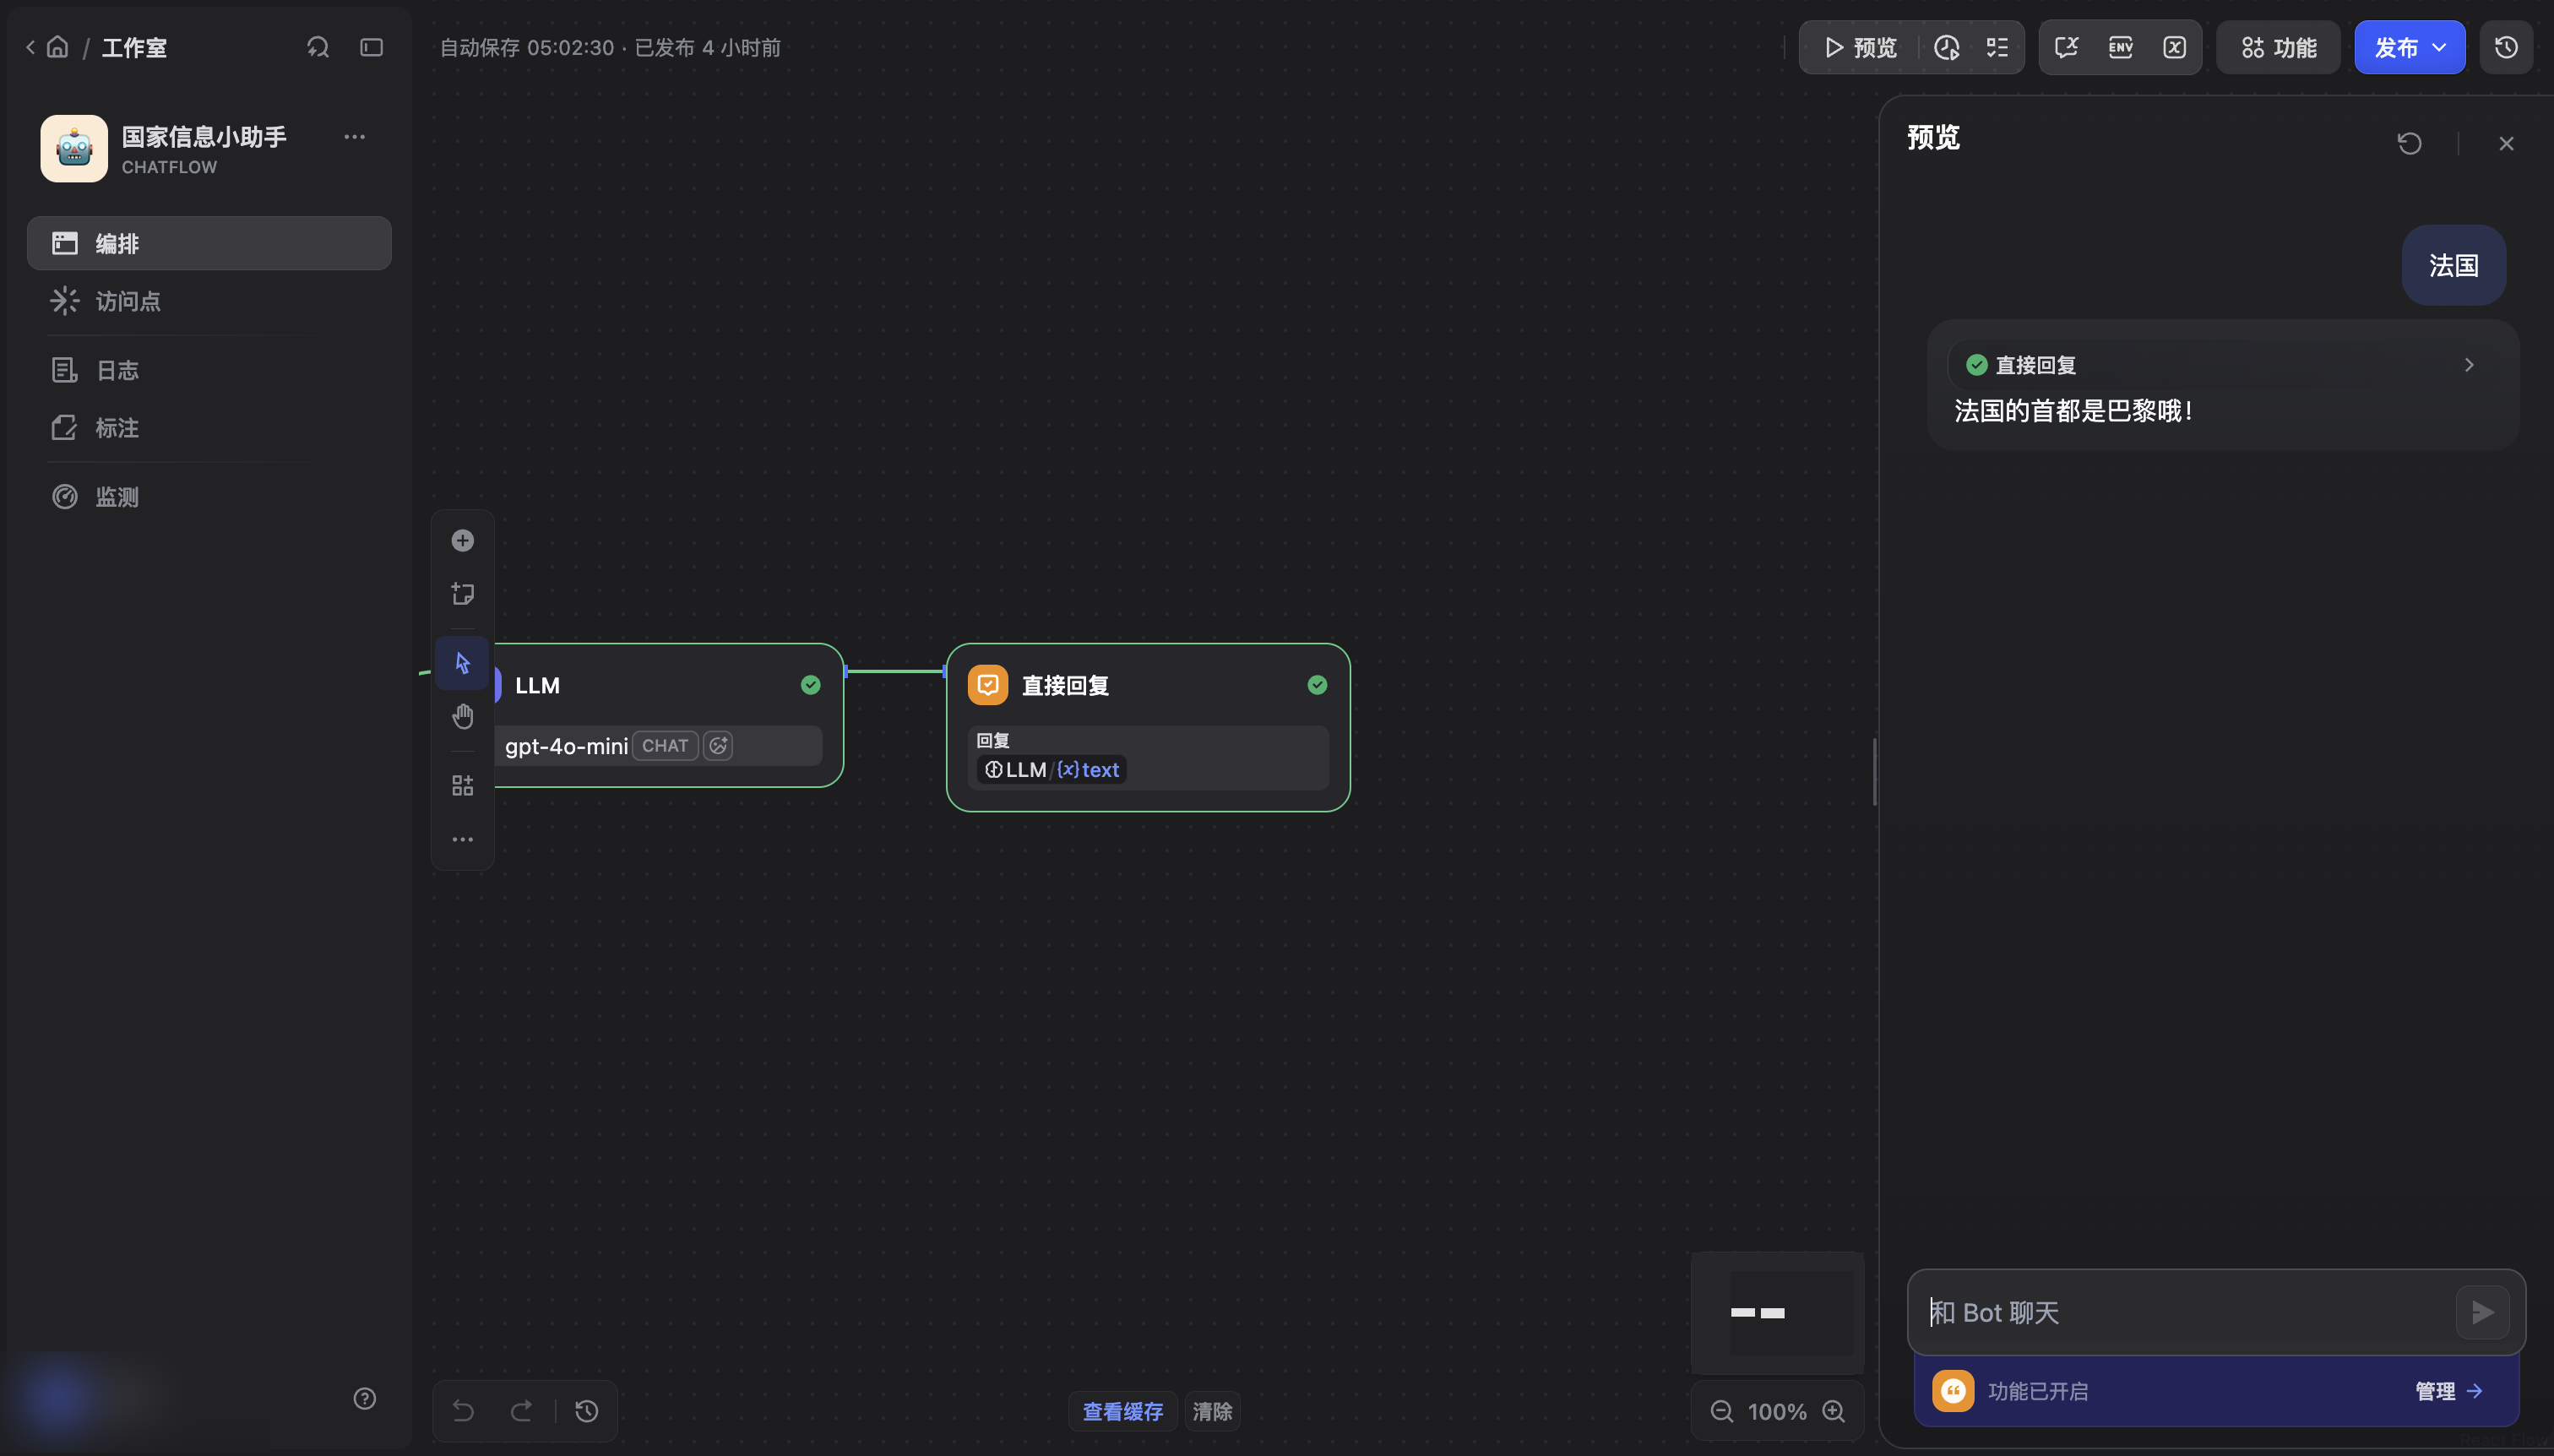
Task: Open the gpt-4o-mini model field
Action: [658, 746]
